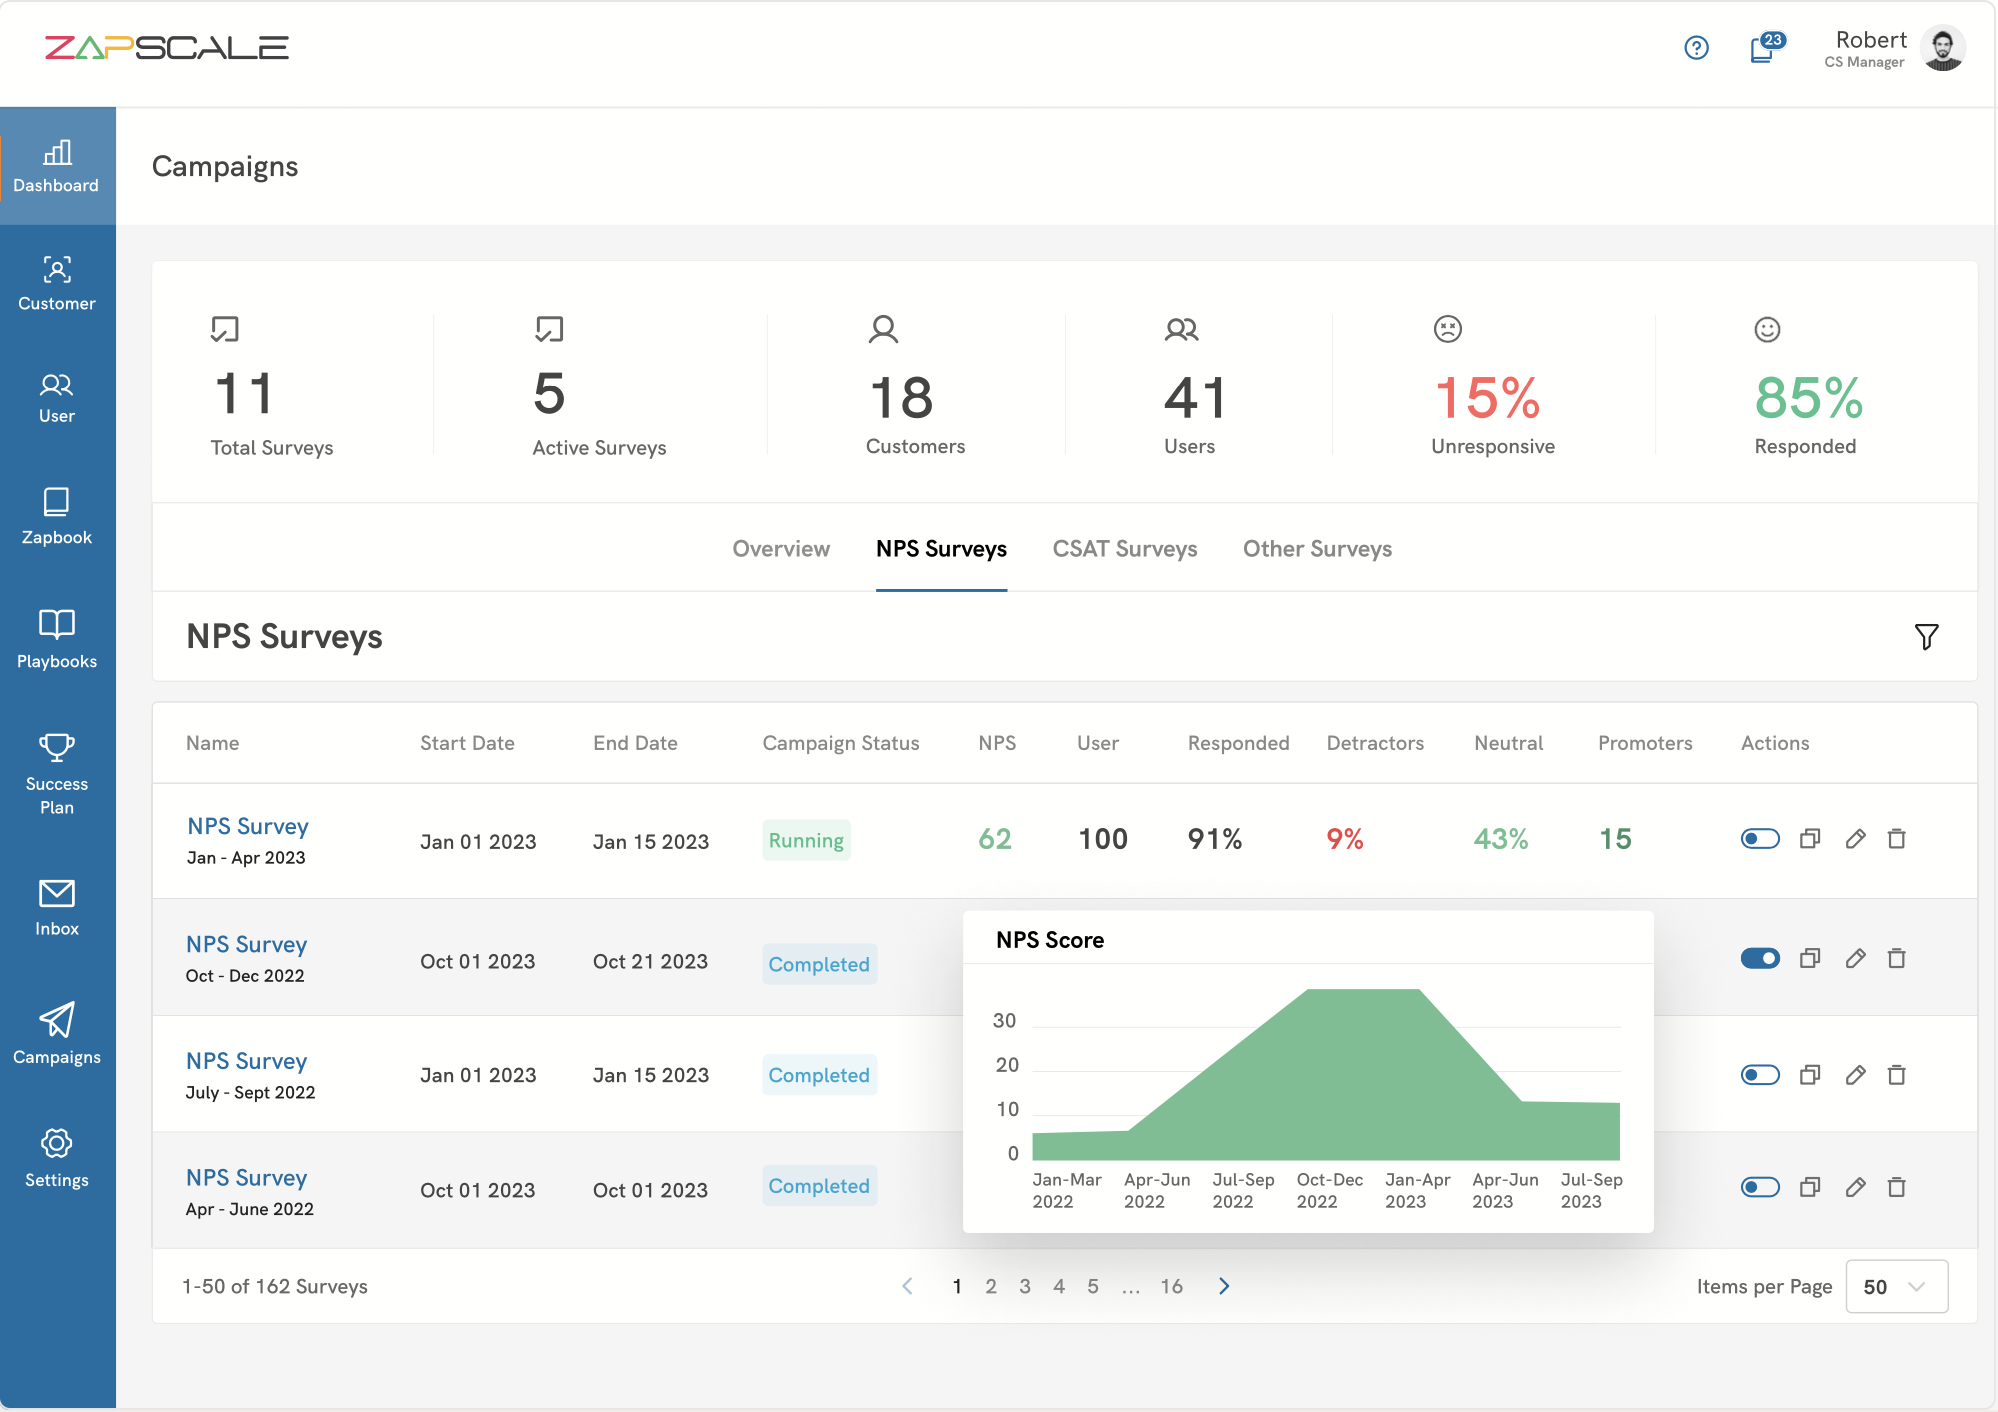The image size is (1998, 1412).
Task: Disable the Oct - Dec 2022 survey toggle
Action: click(1760, 959)
